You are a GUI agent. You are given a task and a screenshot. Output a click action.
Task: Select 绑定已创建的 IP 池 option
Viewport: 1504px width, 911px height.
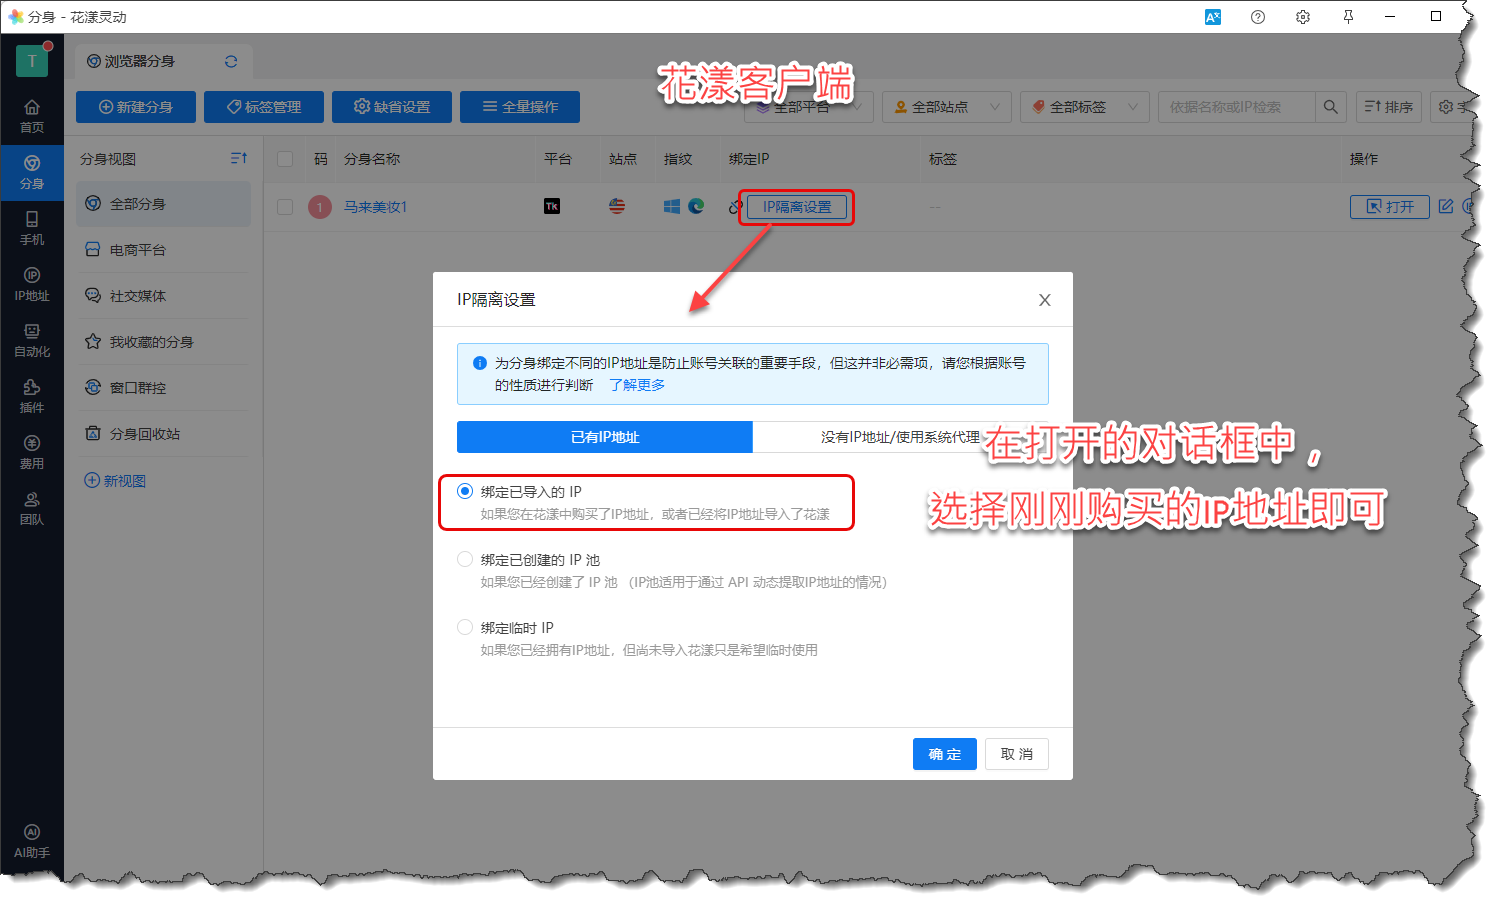coord(465,559)
